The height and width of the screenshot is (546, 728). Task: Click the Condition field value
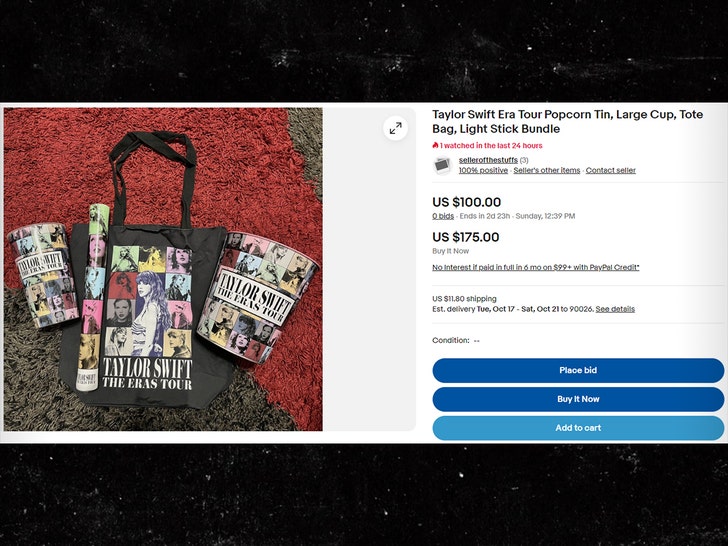point(477,341)
